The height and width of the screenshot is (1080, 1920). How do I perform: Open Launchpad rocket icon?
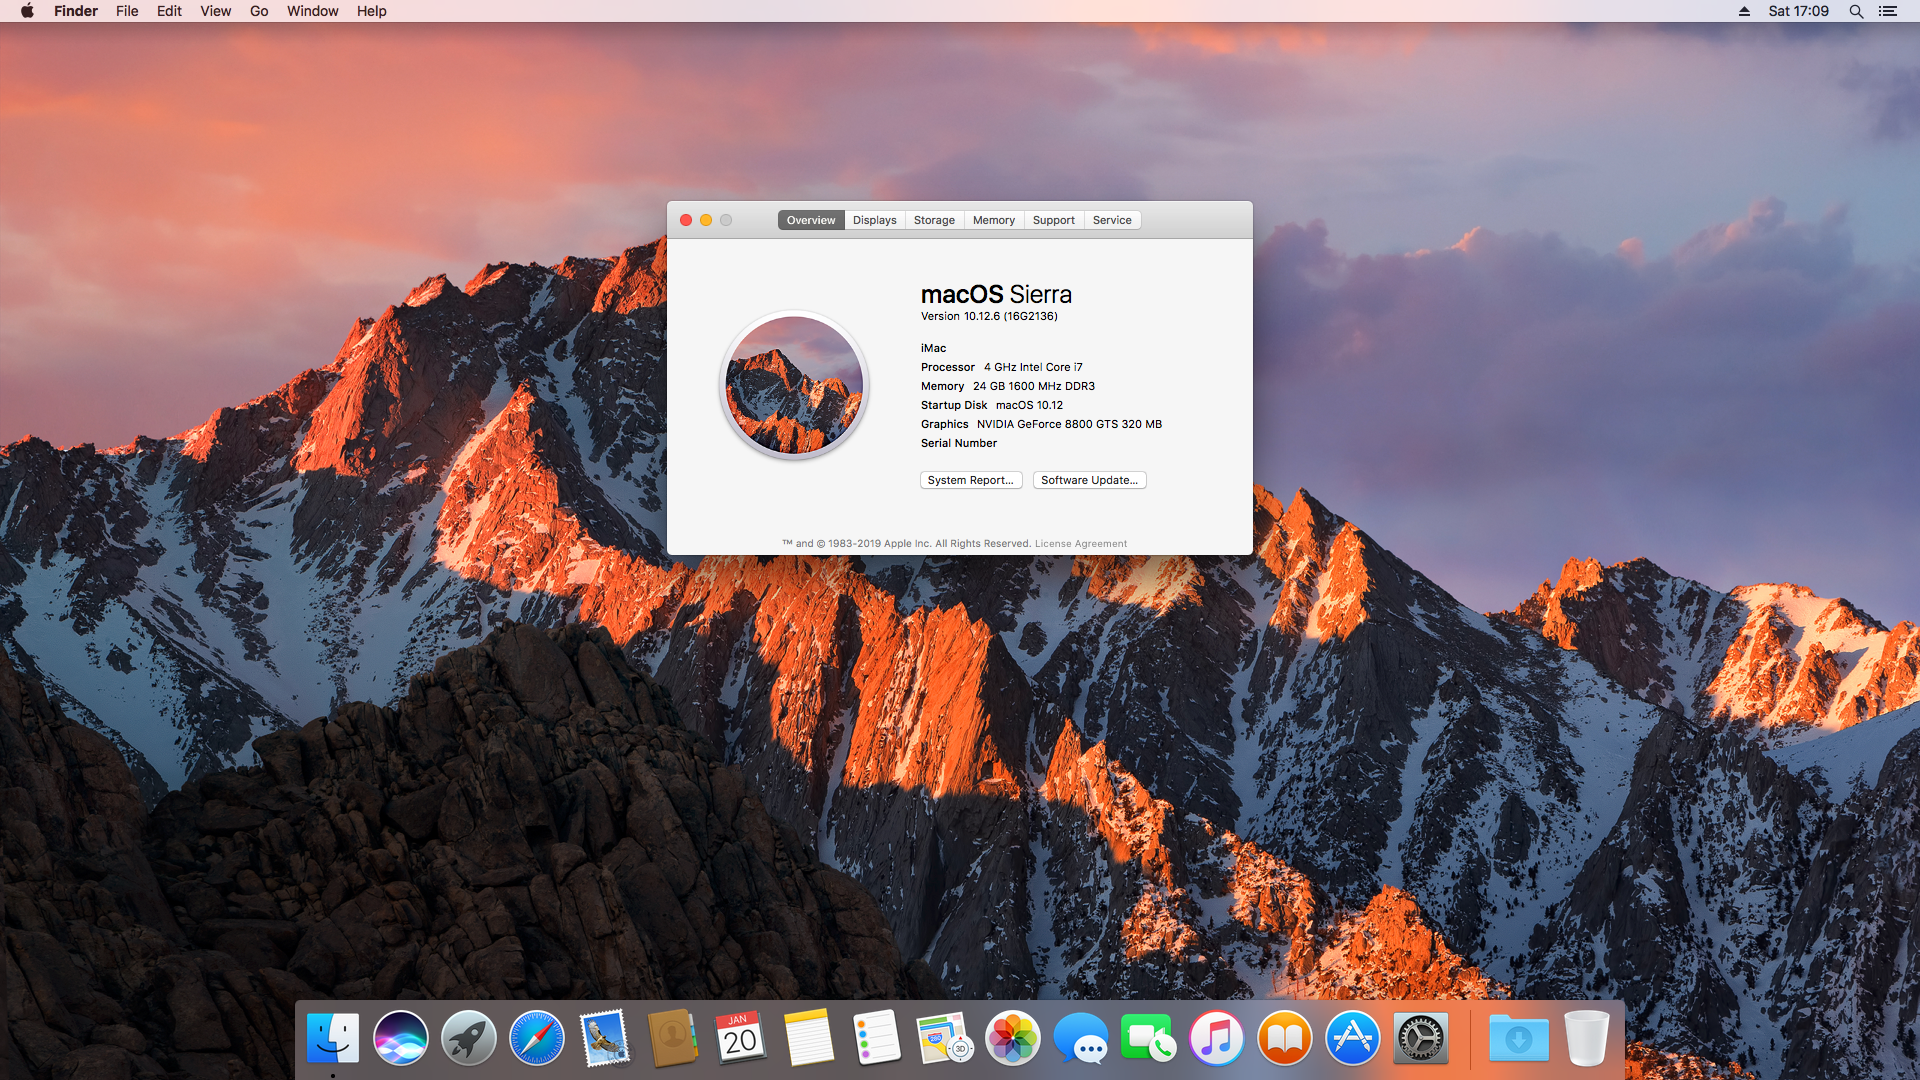coord(469,1039)
